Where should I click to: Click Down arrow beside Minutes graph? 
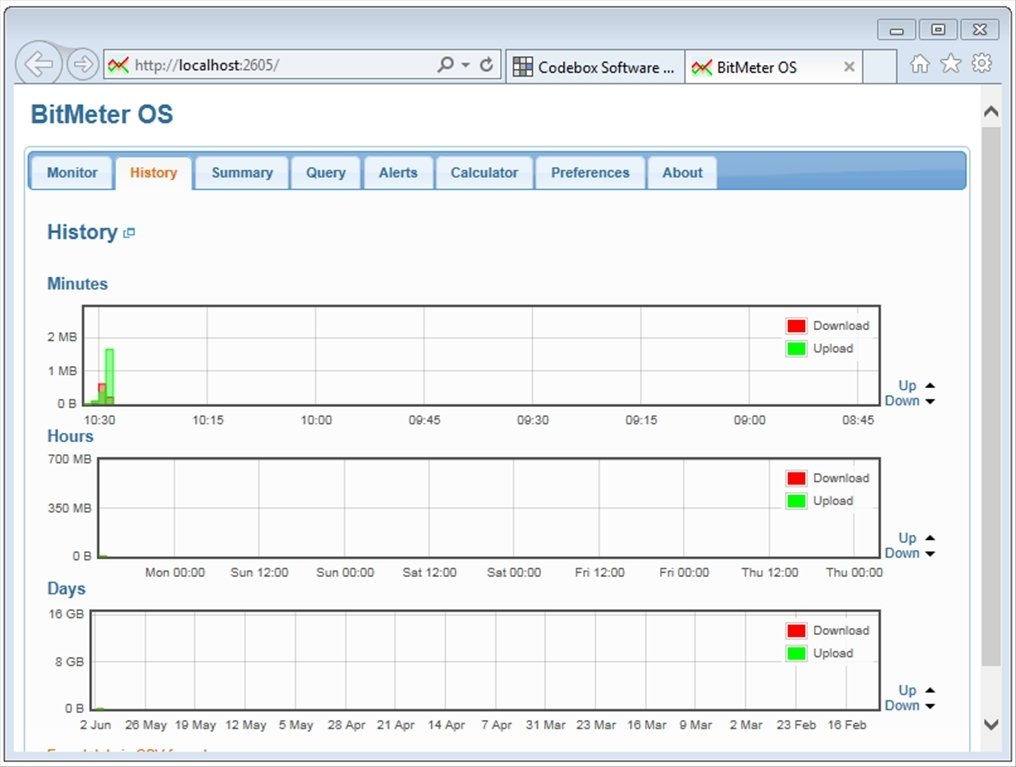pos(930,402)
